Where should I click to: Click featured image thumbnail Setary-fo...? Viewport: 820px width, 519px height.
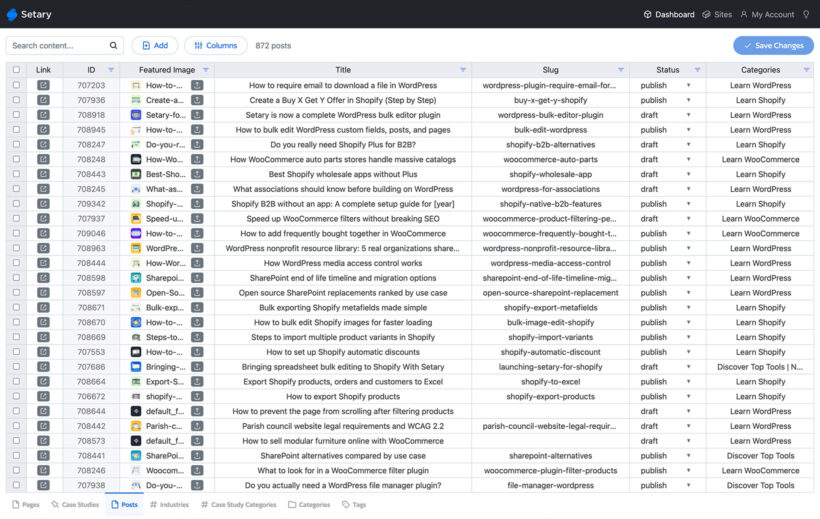coord(136,115)
